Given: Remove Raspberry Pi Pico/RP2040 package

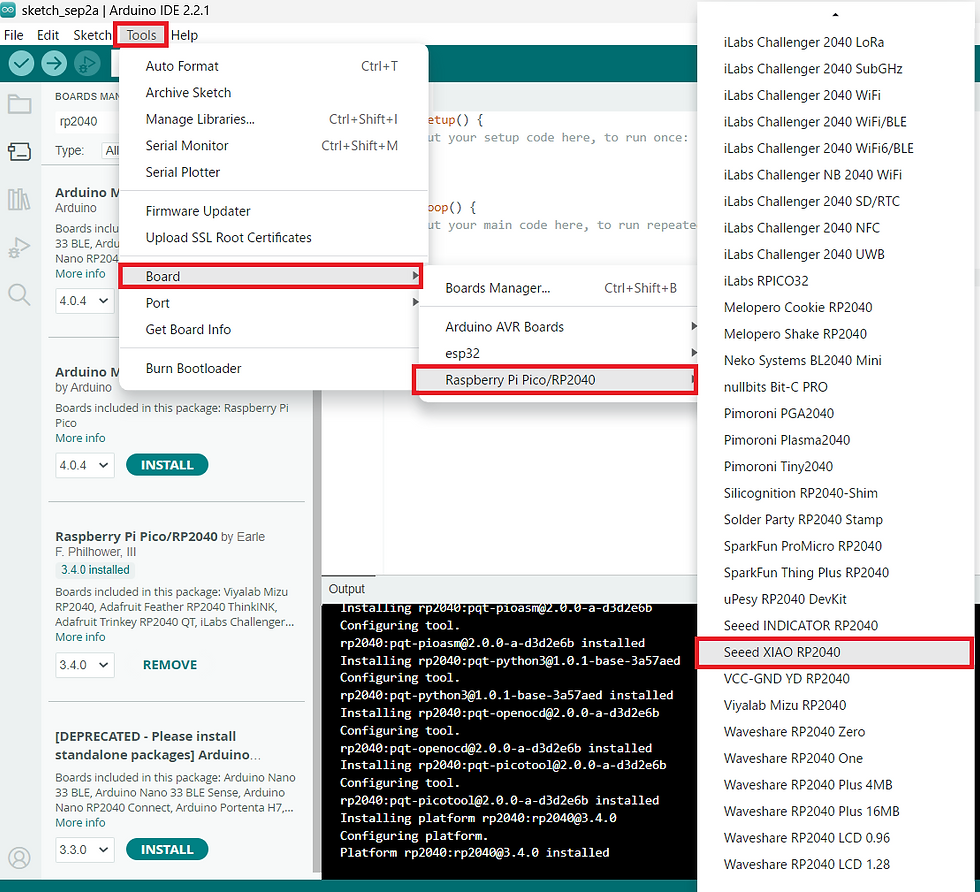Looking at the screenshot, I should [170, 665].
